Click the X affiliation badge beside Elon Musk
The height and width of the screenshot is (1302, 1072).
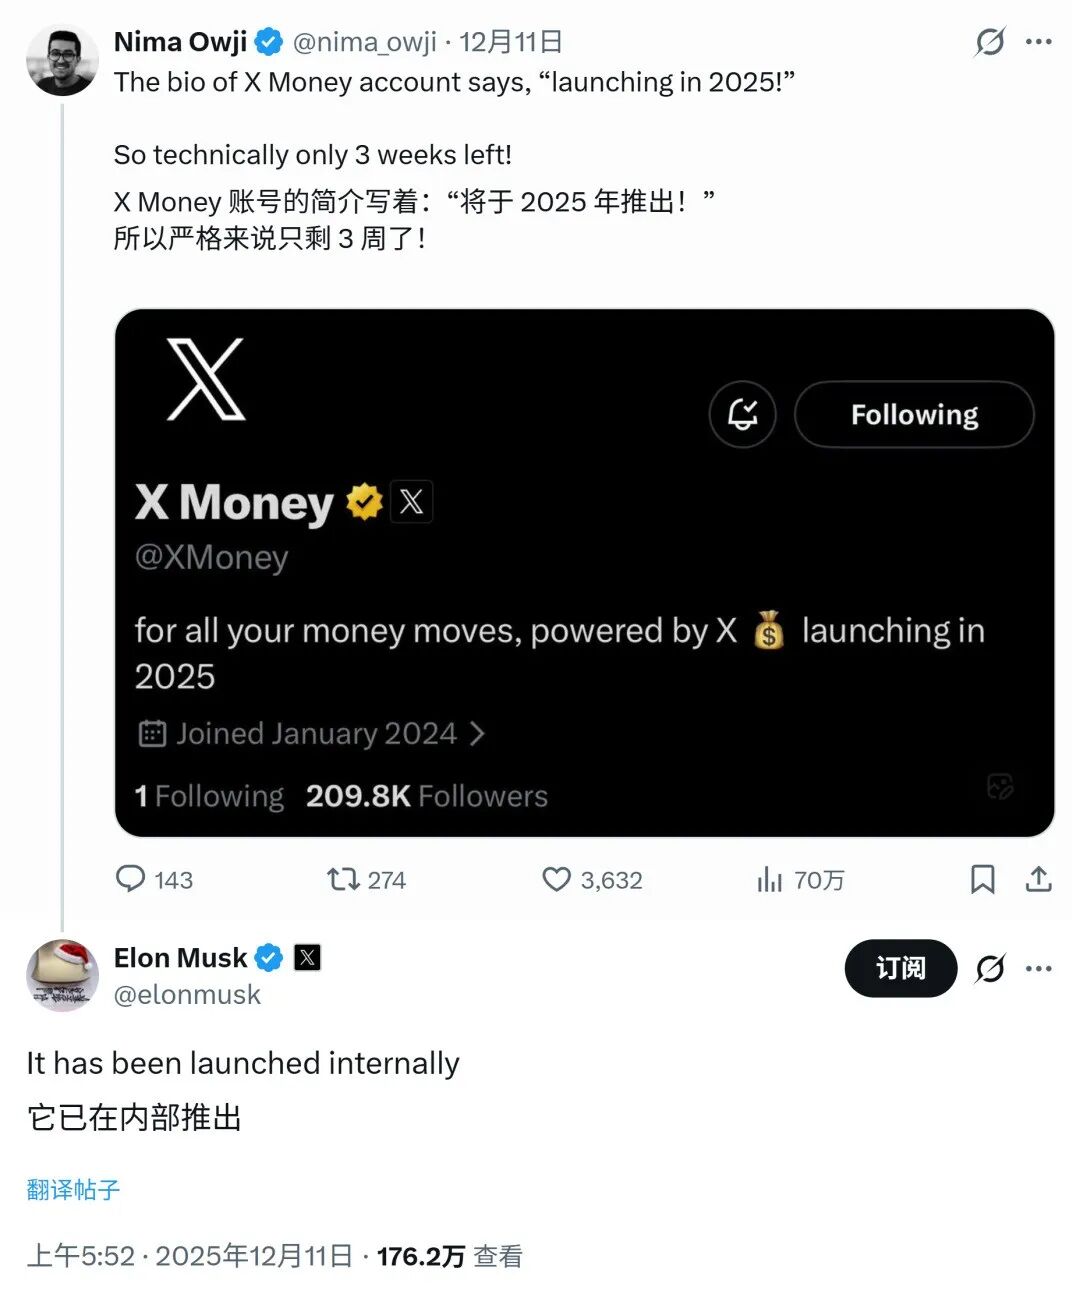click(307, 958)
